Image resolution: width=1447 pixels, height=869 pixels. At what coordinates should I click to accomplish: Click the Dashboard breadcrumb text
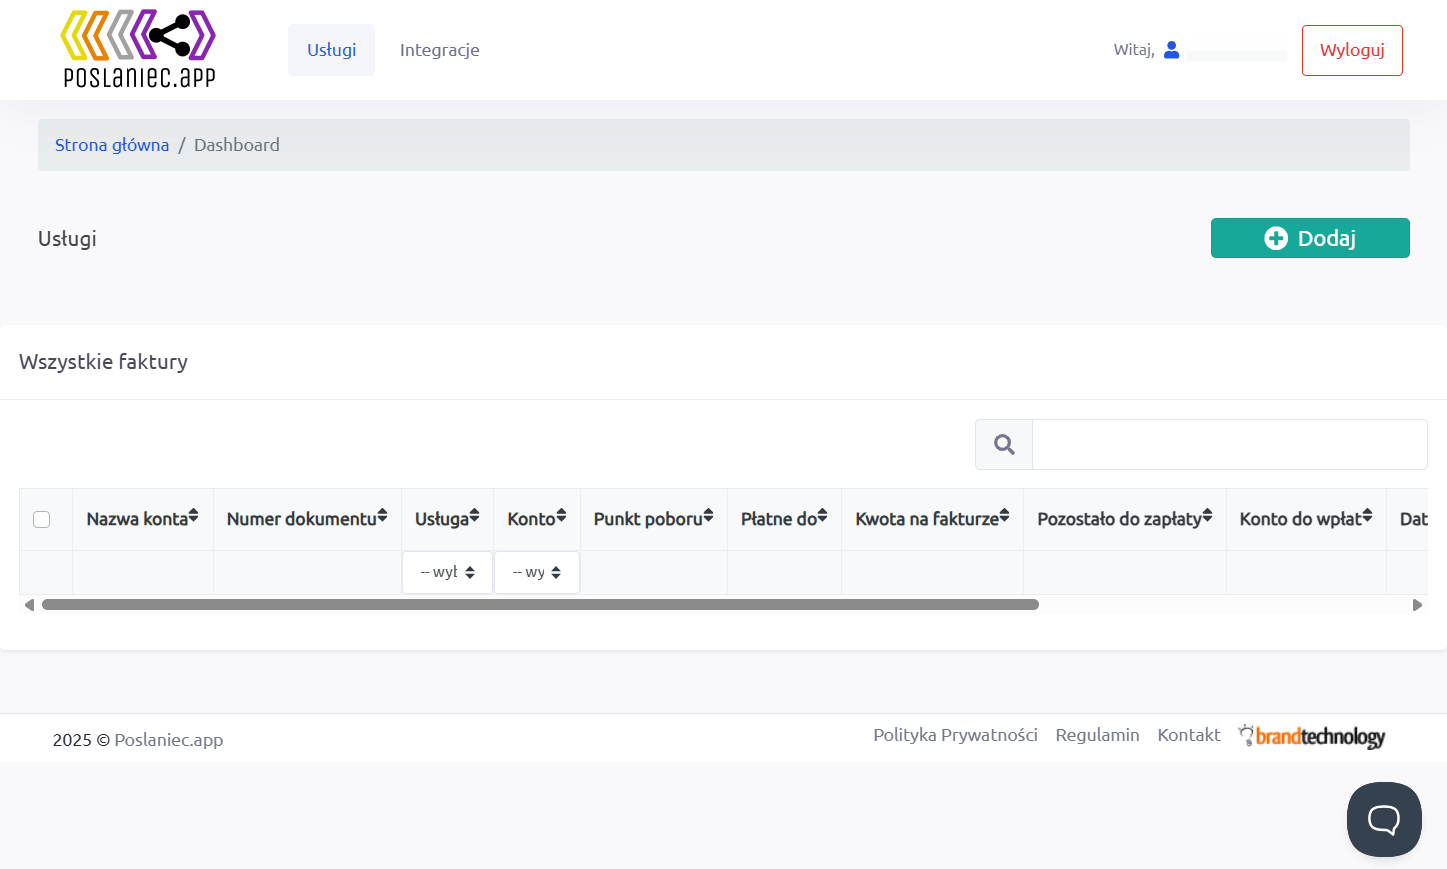pyautogui.click(x=237, y=145)
